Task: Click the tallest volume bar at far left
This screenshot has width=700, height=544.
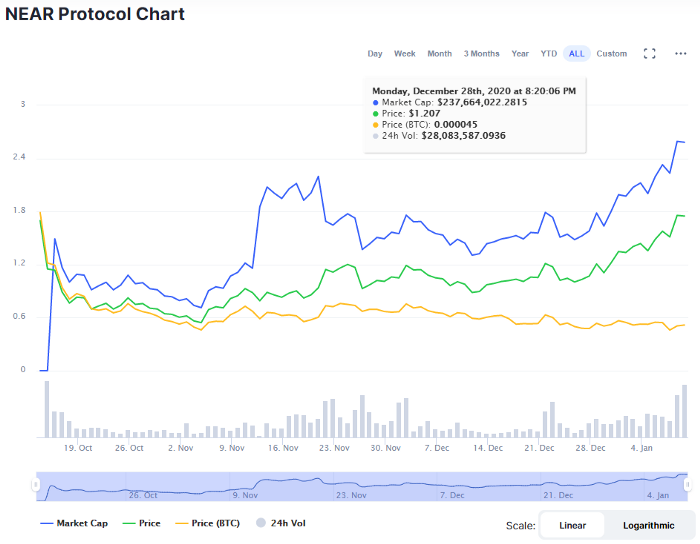Action: coord(46,409)
